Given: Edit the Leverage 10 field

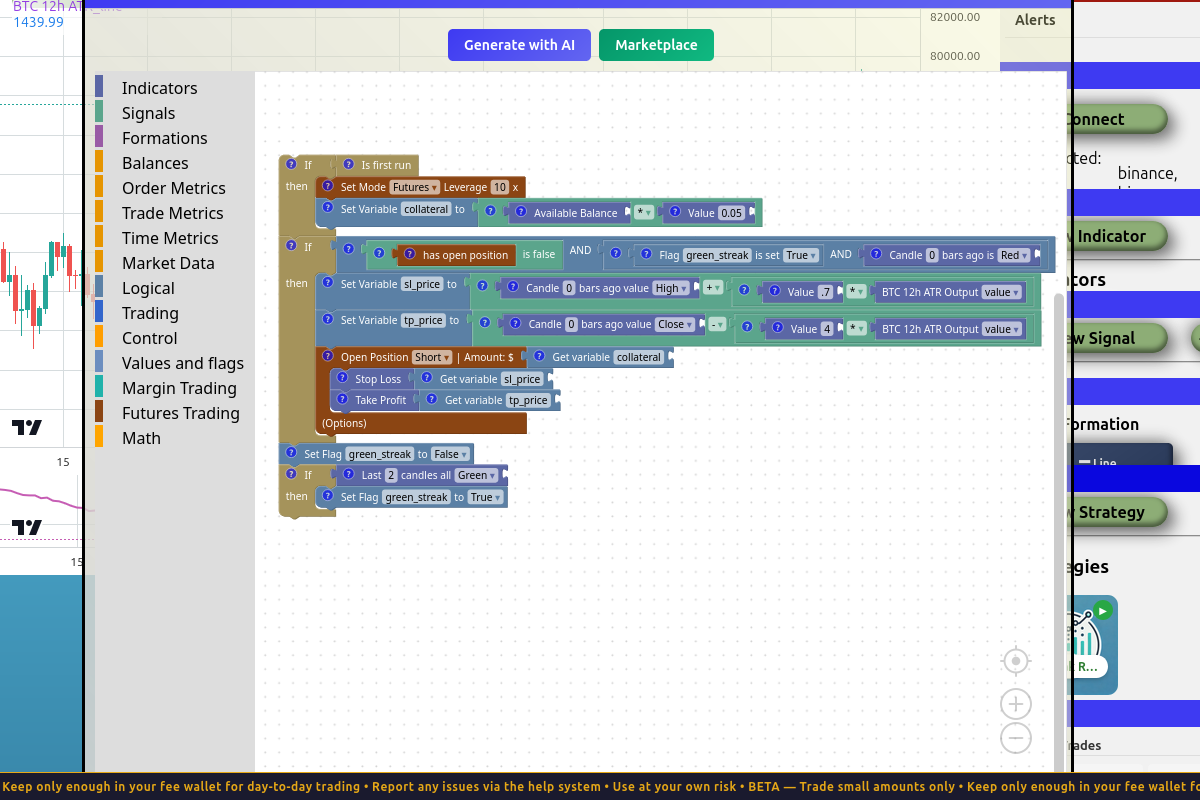Looking at the screenshot, I should (x=500, y=187).
